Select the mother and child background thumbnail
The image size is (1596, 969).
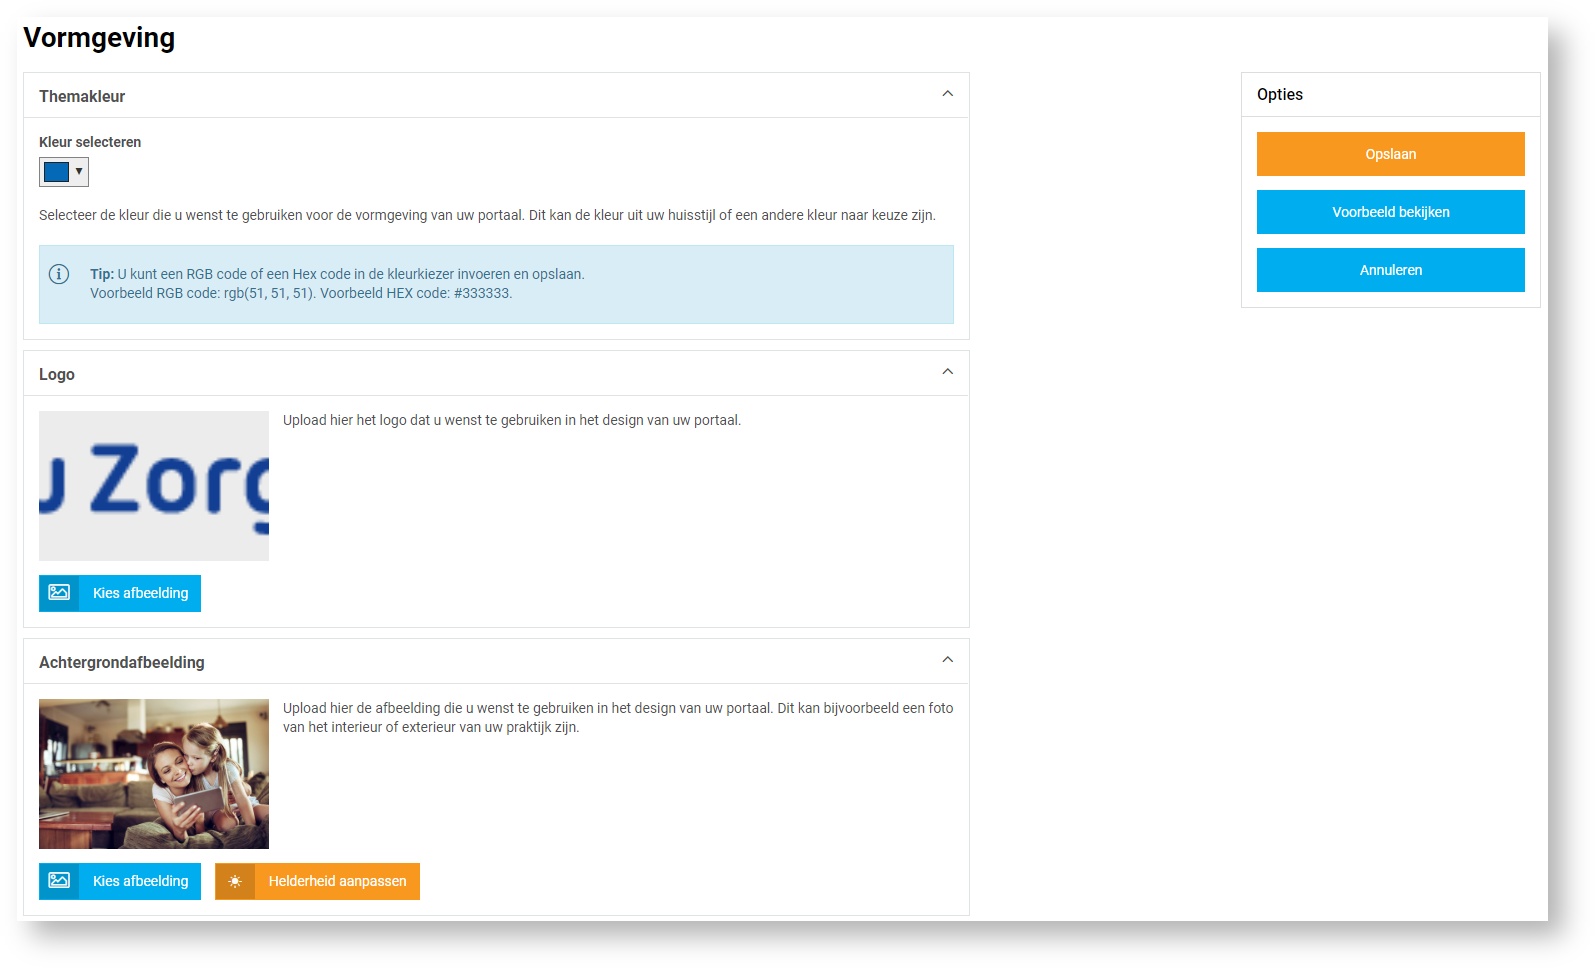(154, 774)
